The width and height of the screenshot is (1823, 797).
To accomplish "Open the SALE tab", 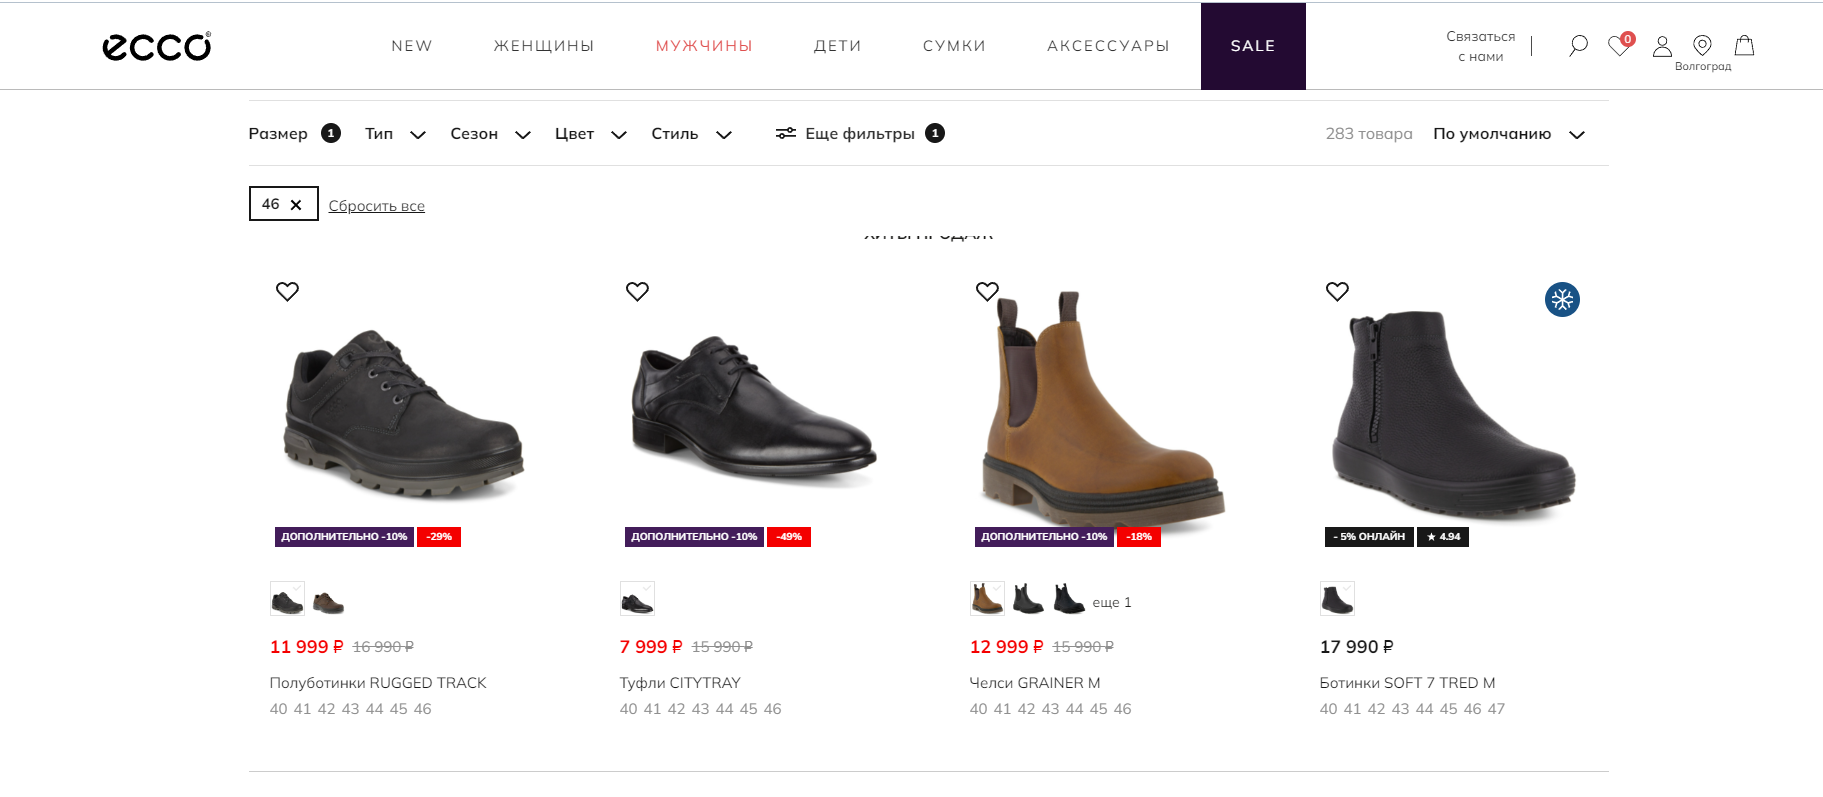I will pos(1253,46).
